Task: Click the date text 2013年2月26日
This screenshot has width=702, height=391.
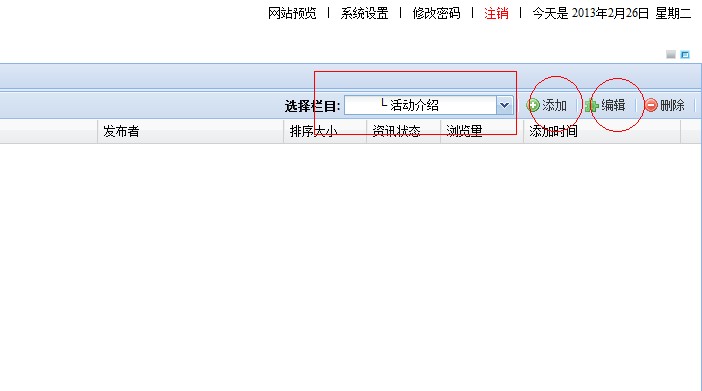Action: click(x=610, y=13)
